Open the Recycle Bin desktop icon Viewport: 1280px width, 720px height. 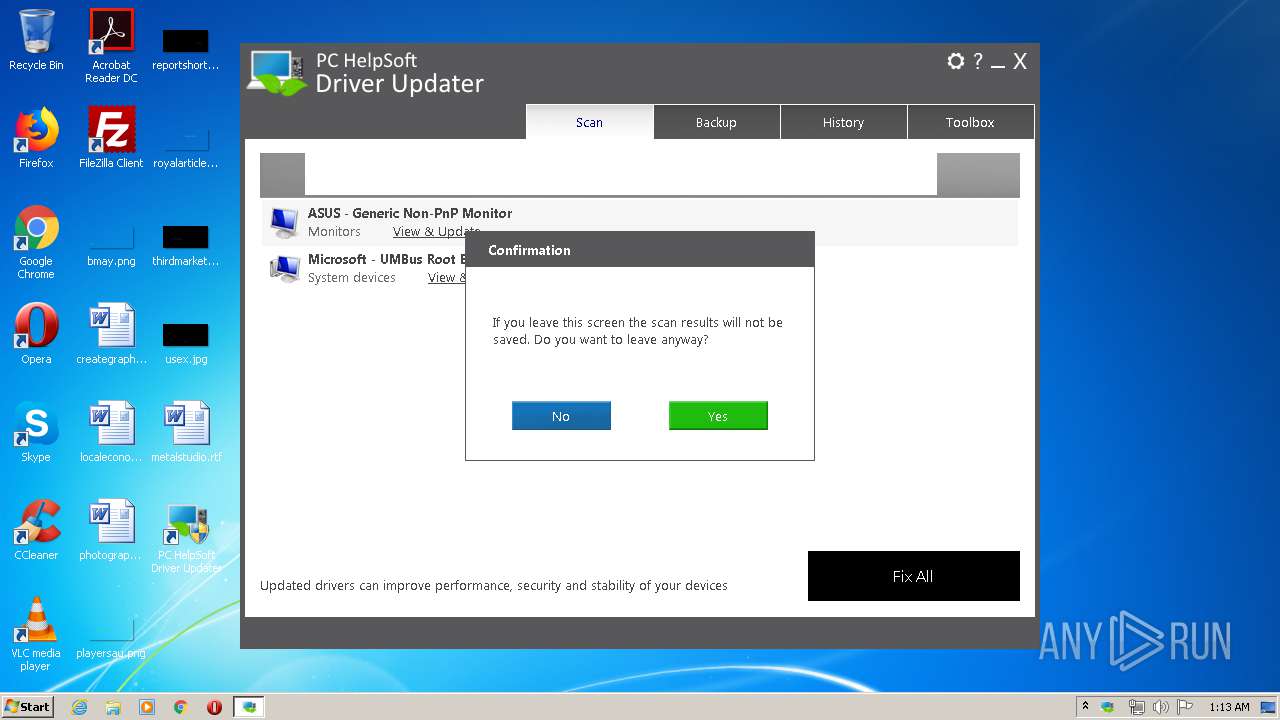(x=36, y=40)
